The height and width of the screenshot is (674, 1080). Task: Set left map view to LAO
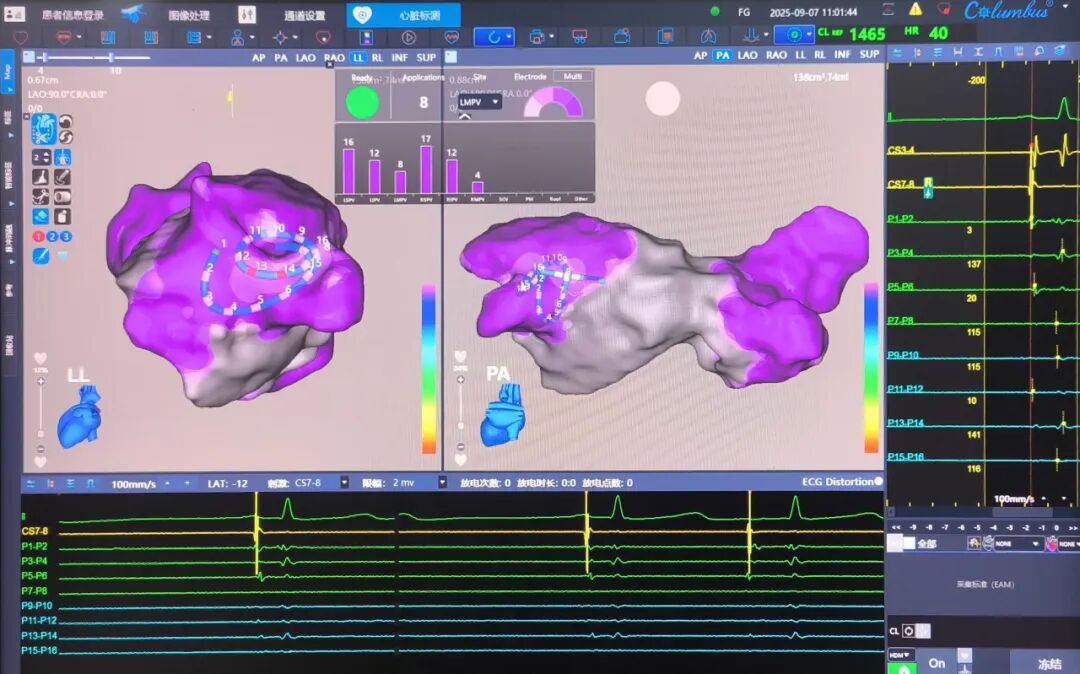(305, 58)
